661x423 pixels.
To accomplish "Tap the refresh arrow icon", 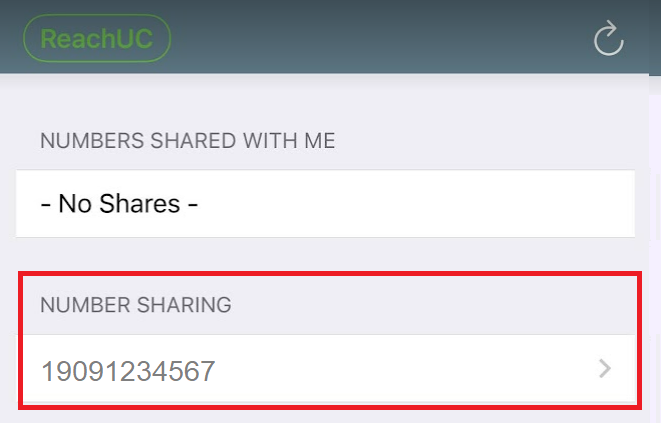I will [609, 38].
